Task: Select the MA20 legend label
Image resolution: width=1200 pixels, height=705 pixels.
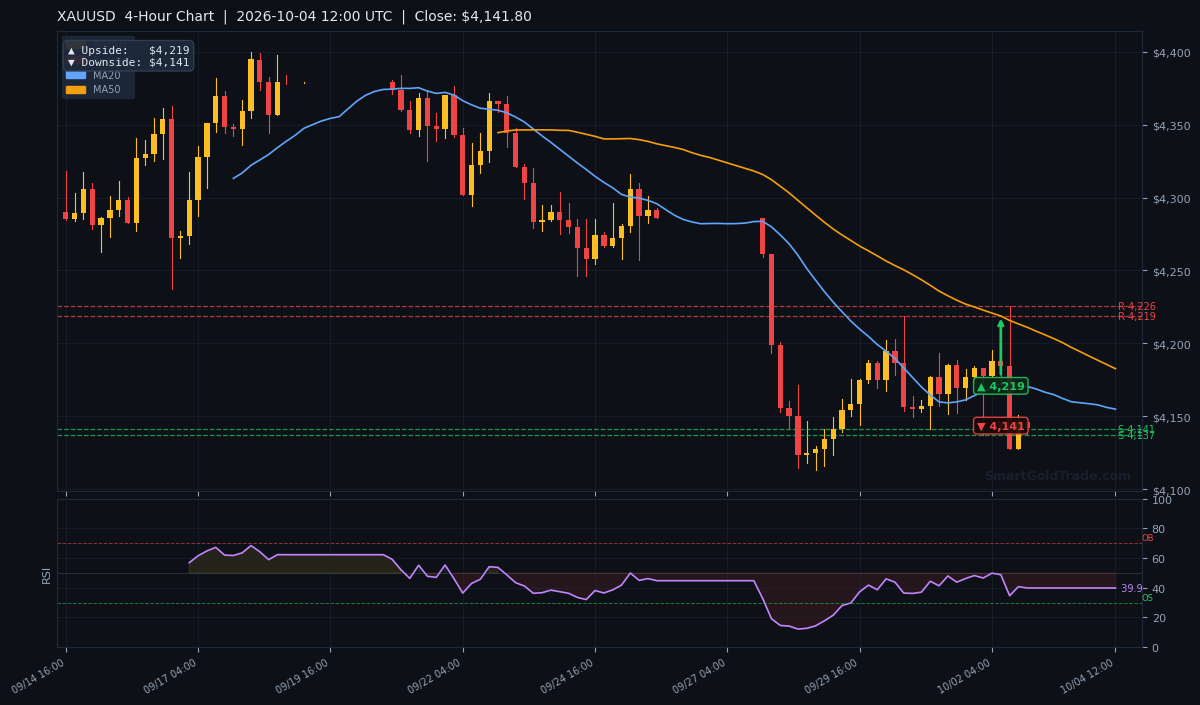Action: (107, 75)
